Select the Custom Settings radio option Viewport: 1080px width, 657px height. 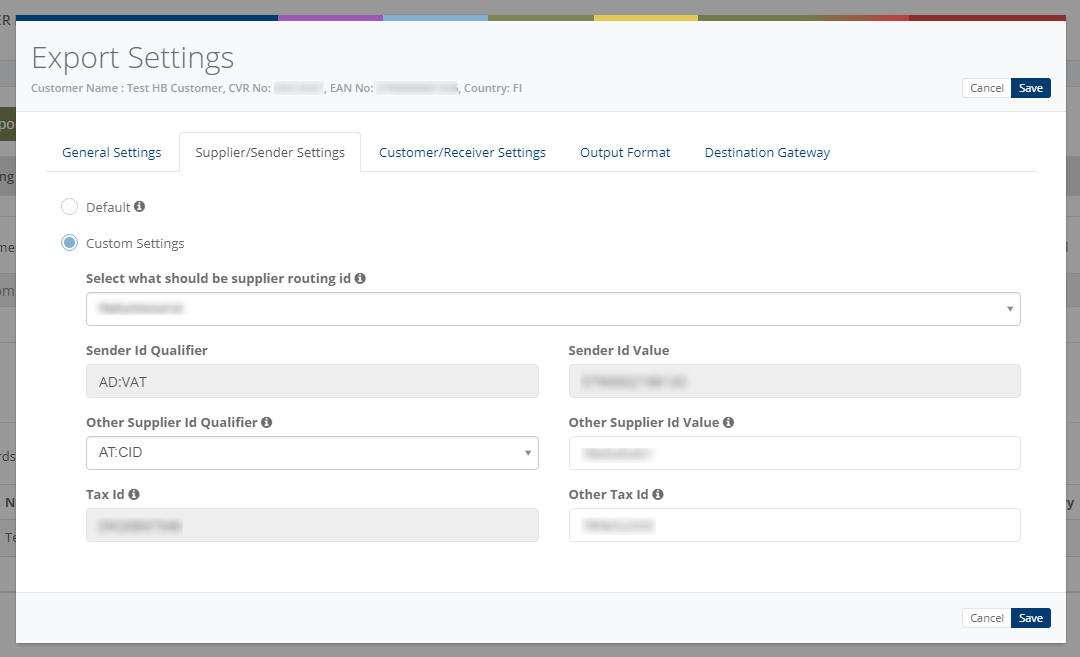tap(70, 243)
